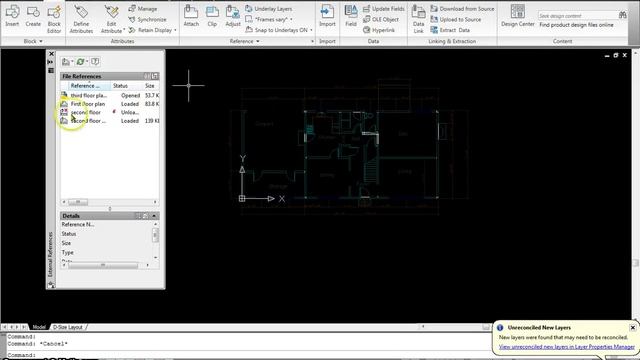Close the Unreconciled New Layers notification
640x360 pixels.
pos(632,327)
